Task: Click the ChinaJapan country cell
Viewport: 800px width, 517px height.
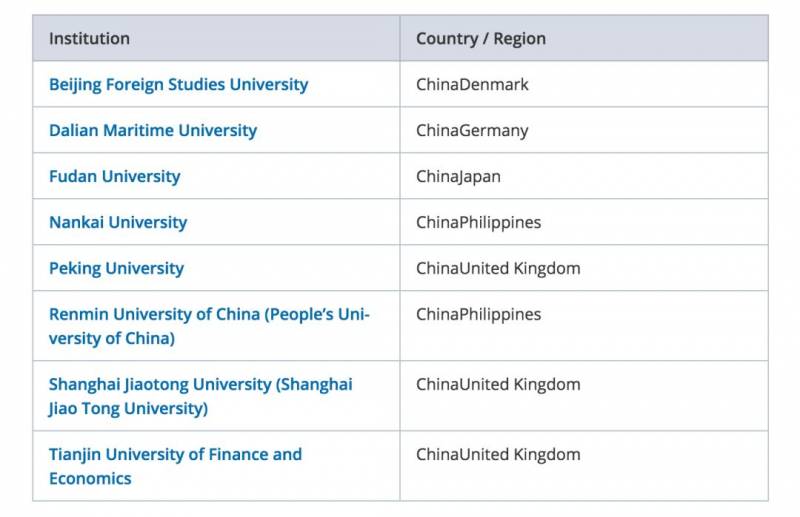Action: click(458, 177)
